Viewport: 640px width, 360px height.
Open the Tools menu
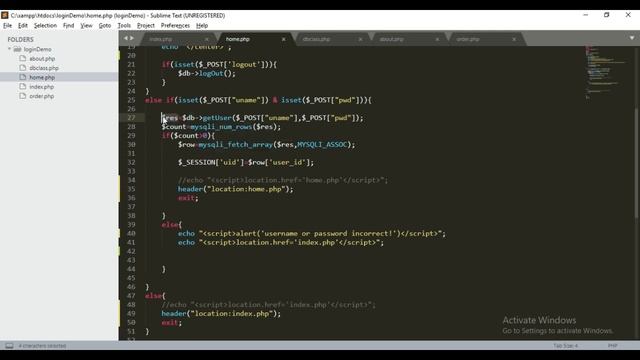124,25
